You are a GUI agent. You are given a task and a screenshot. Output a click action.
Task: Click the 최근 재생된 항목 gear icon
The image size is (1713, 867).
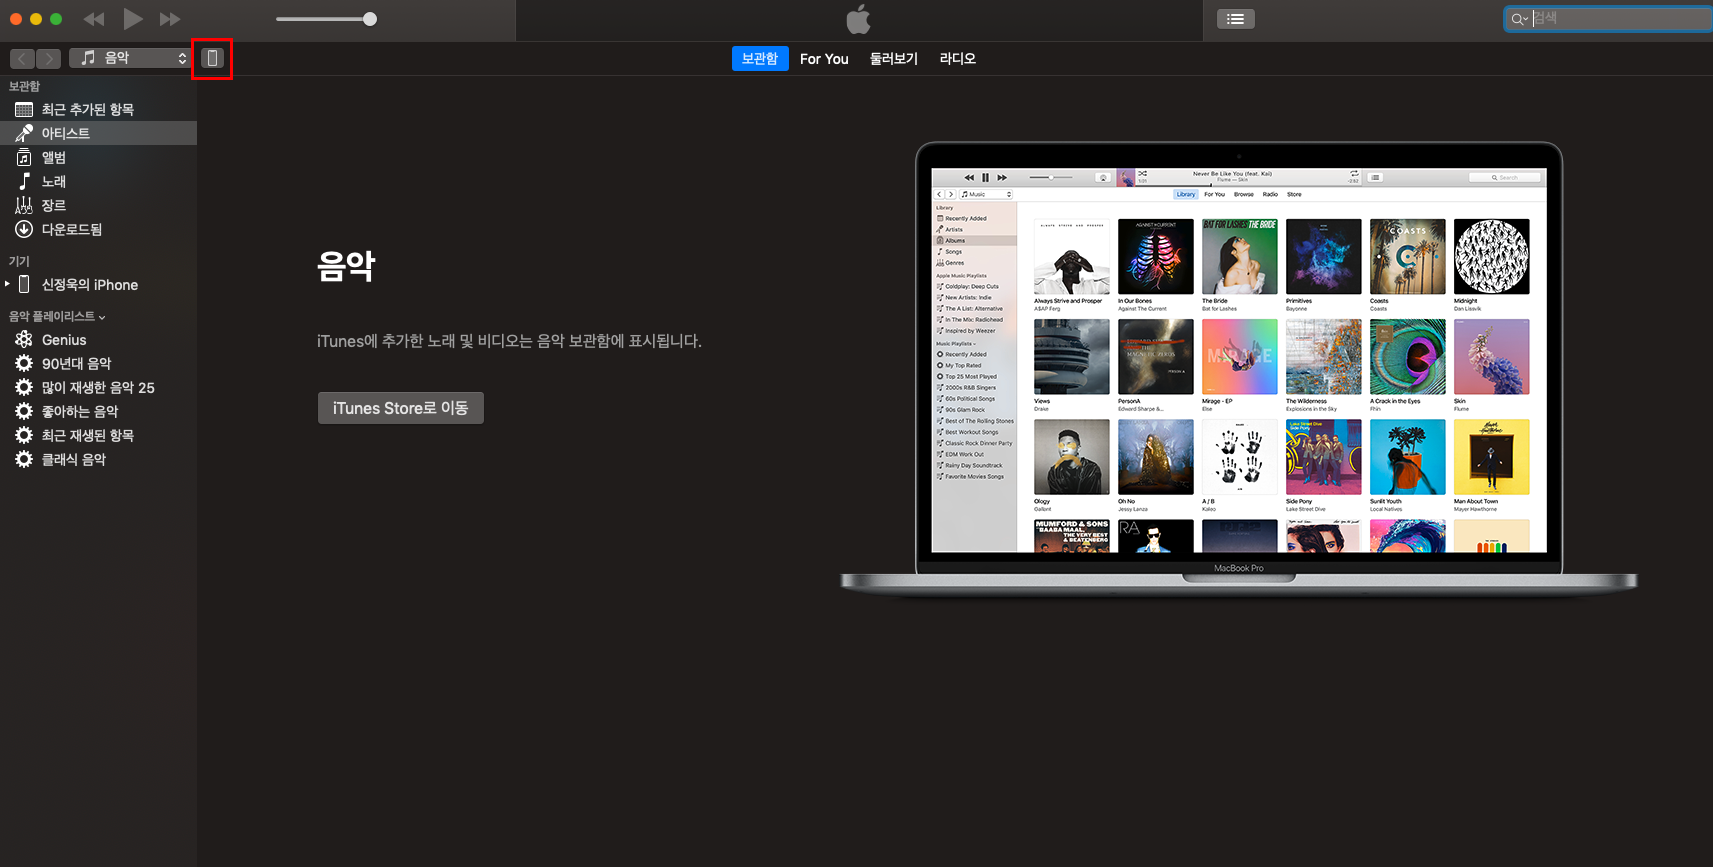[x=24, y=435]
